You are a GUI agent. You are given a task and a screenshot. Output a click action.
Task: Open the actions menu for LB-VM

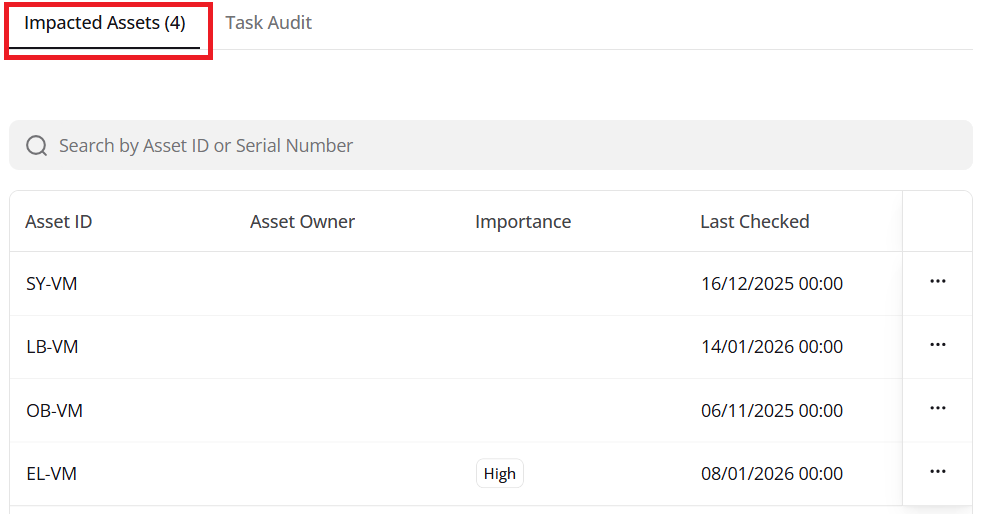(937, 345)
